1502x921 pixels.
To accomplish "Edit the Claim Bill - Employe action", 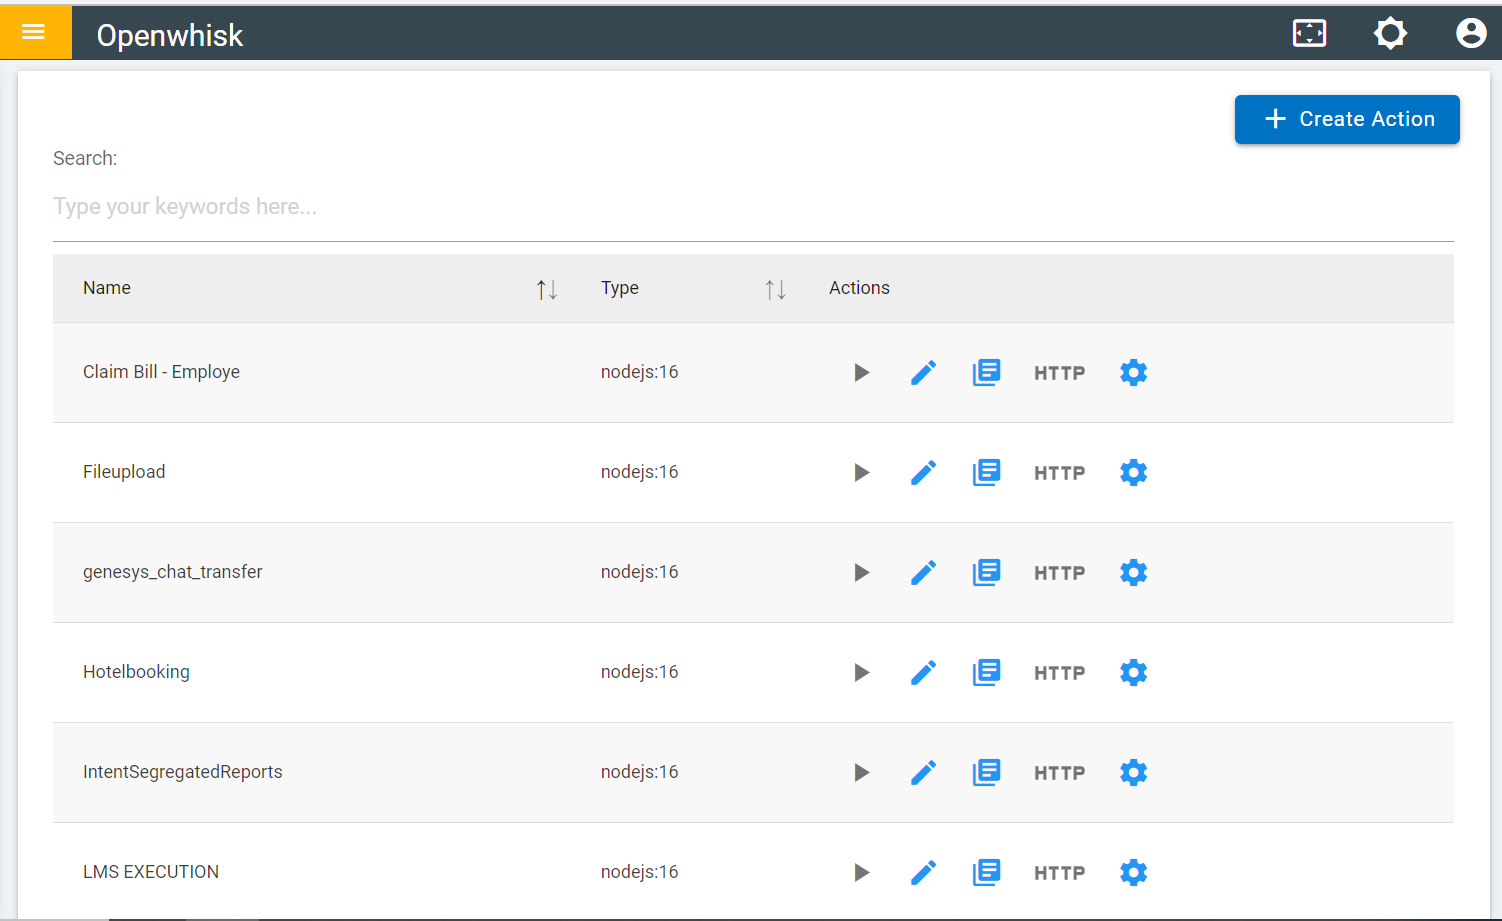I will pos(924,373).
